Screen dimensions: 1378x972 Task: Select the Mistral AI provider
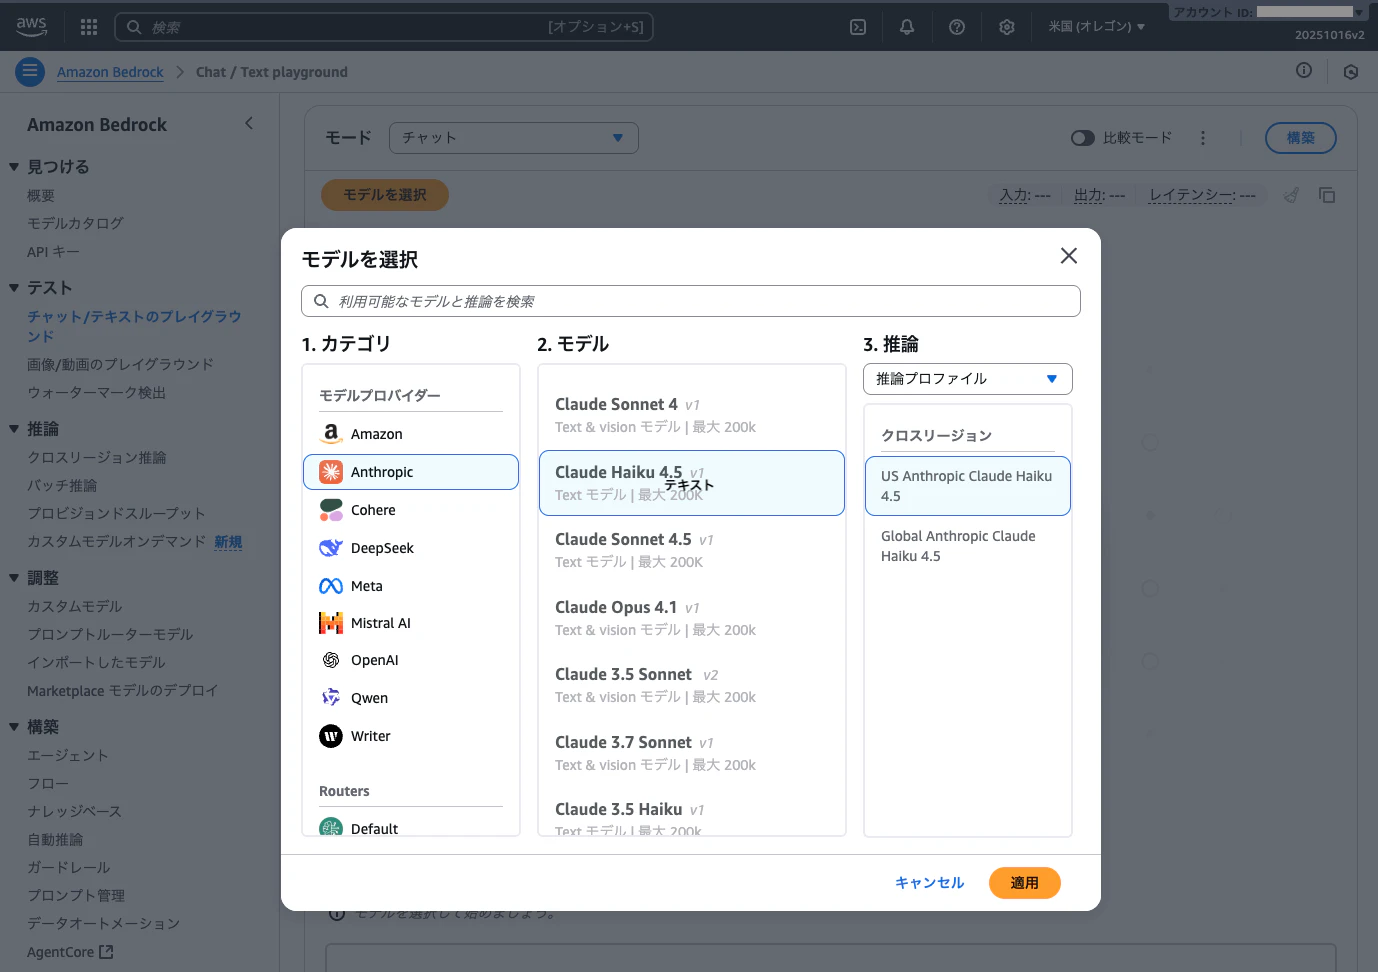click(411, 623)
